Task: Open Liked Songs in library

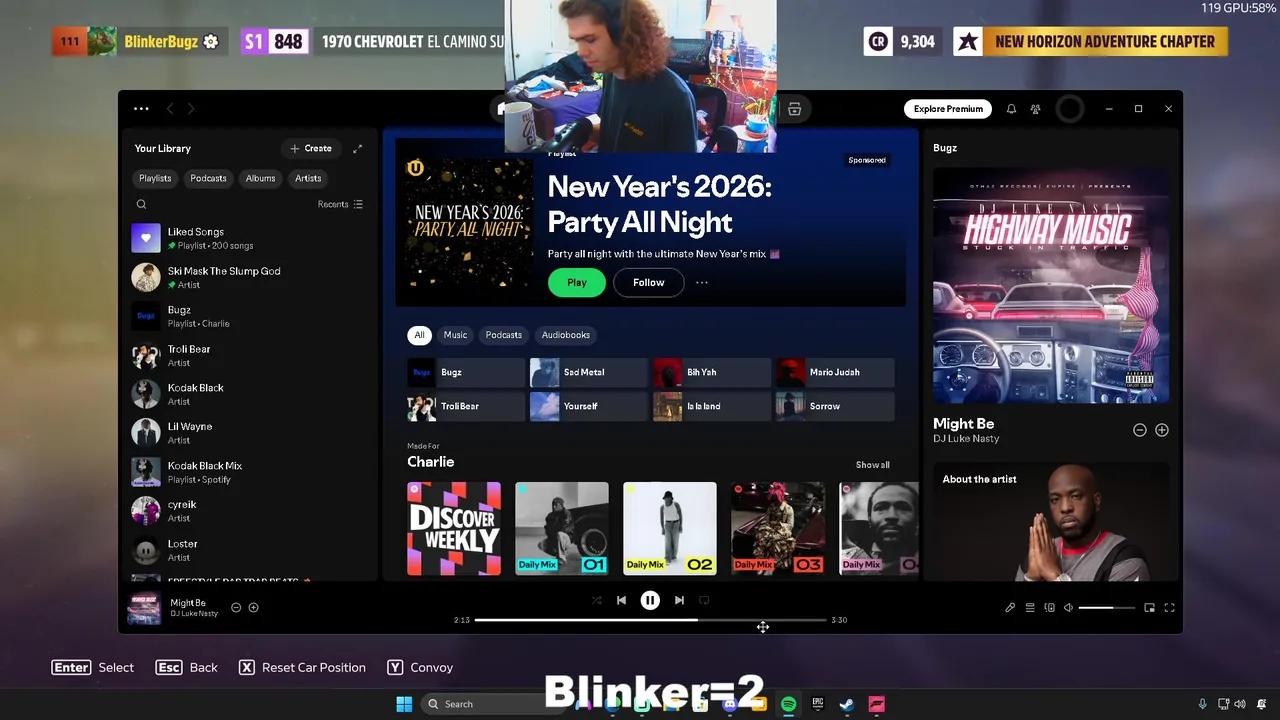Action: click(x=250, y=238)
